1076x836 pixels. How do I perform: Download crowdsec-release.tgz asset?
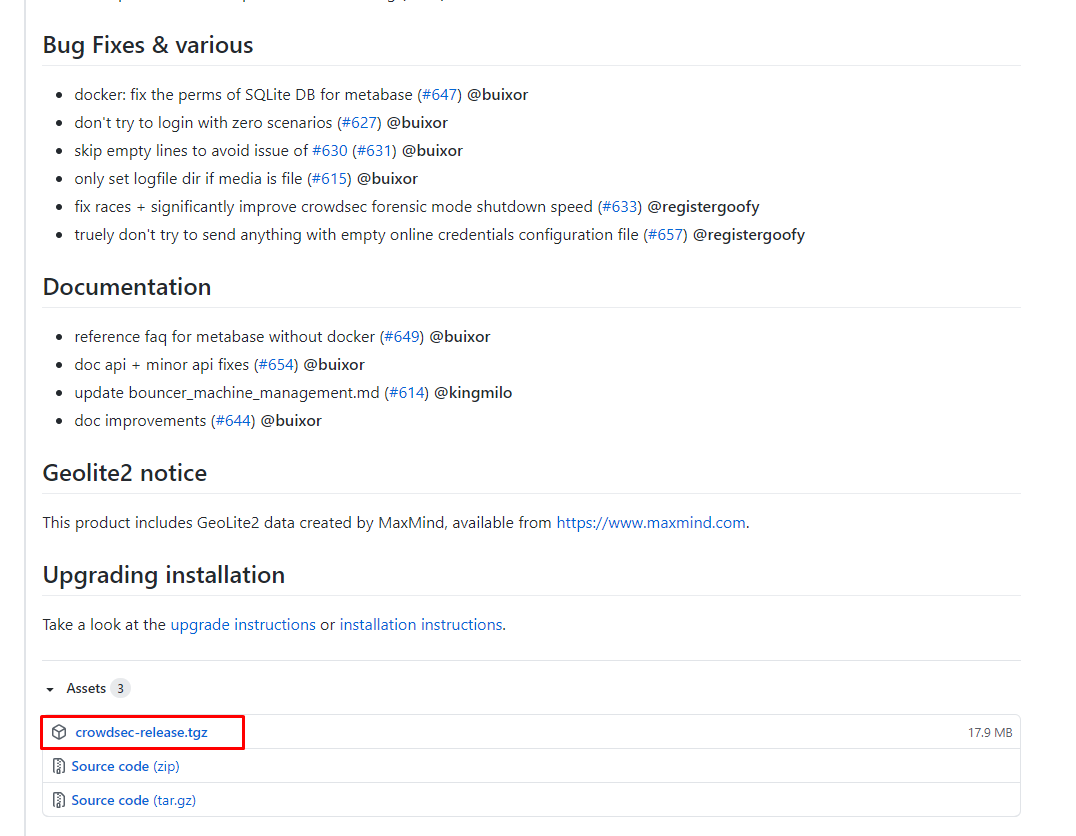click(x=141, y=732)
